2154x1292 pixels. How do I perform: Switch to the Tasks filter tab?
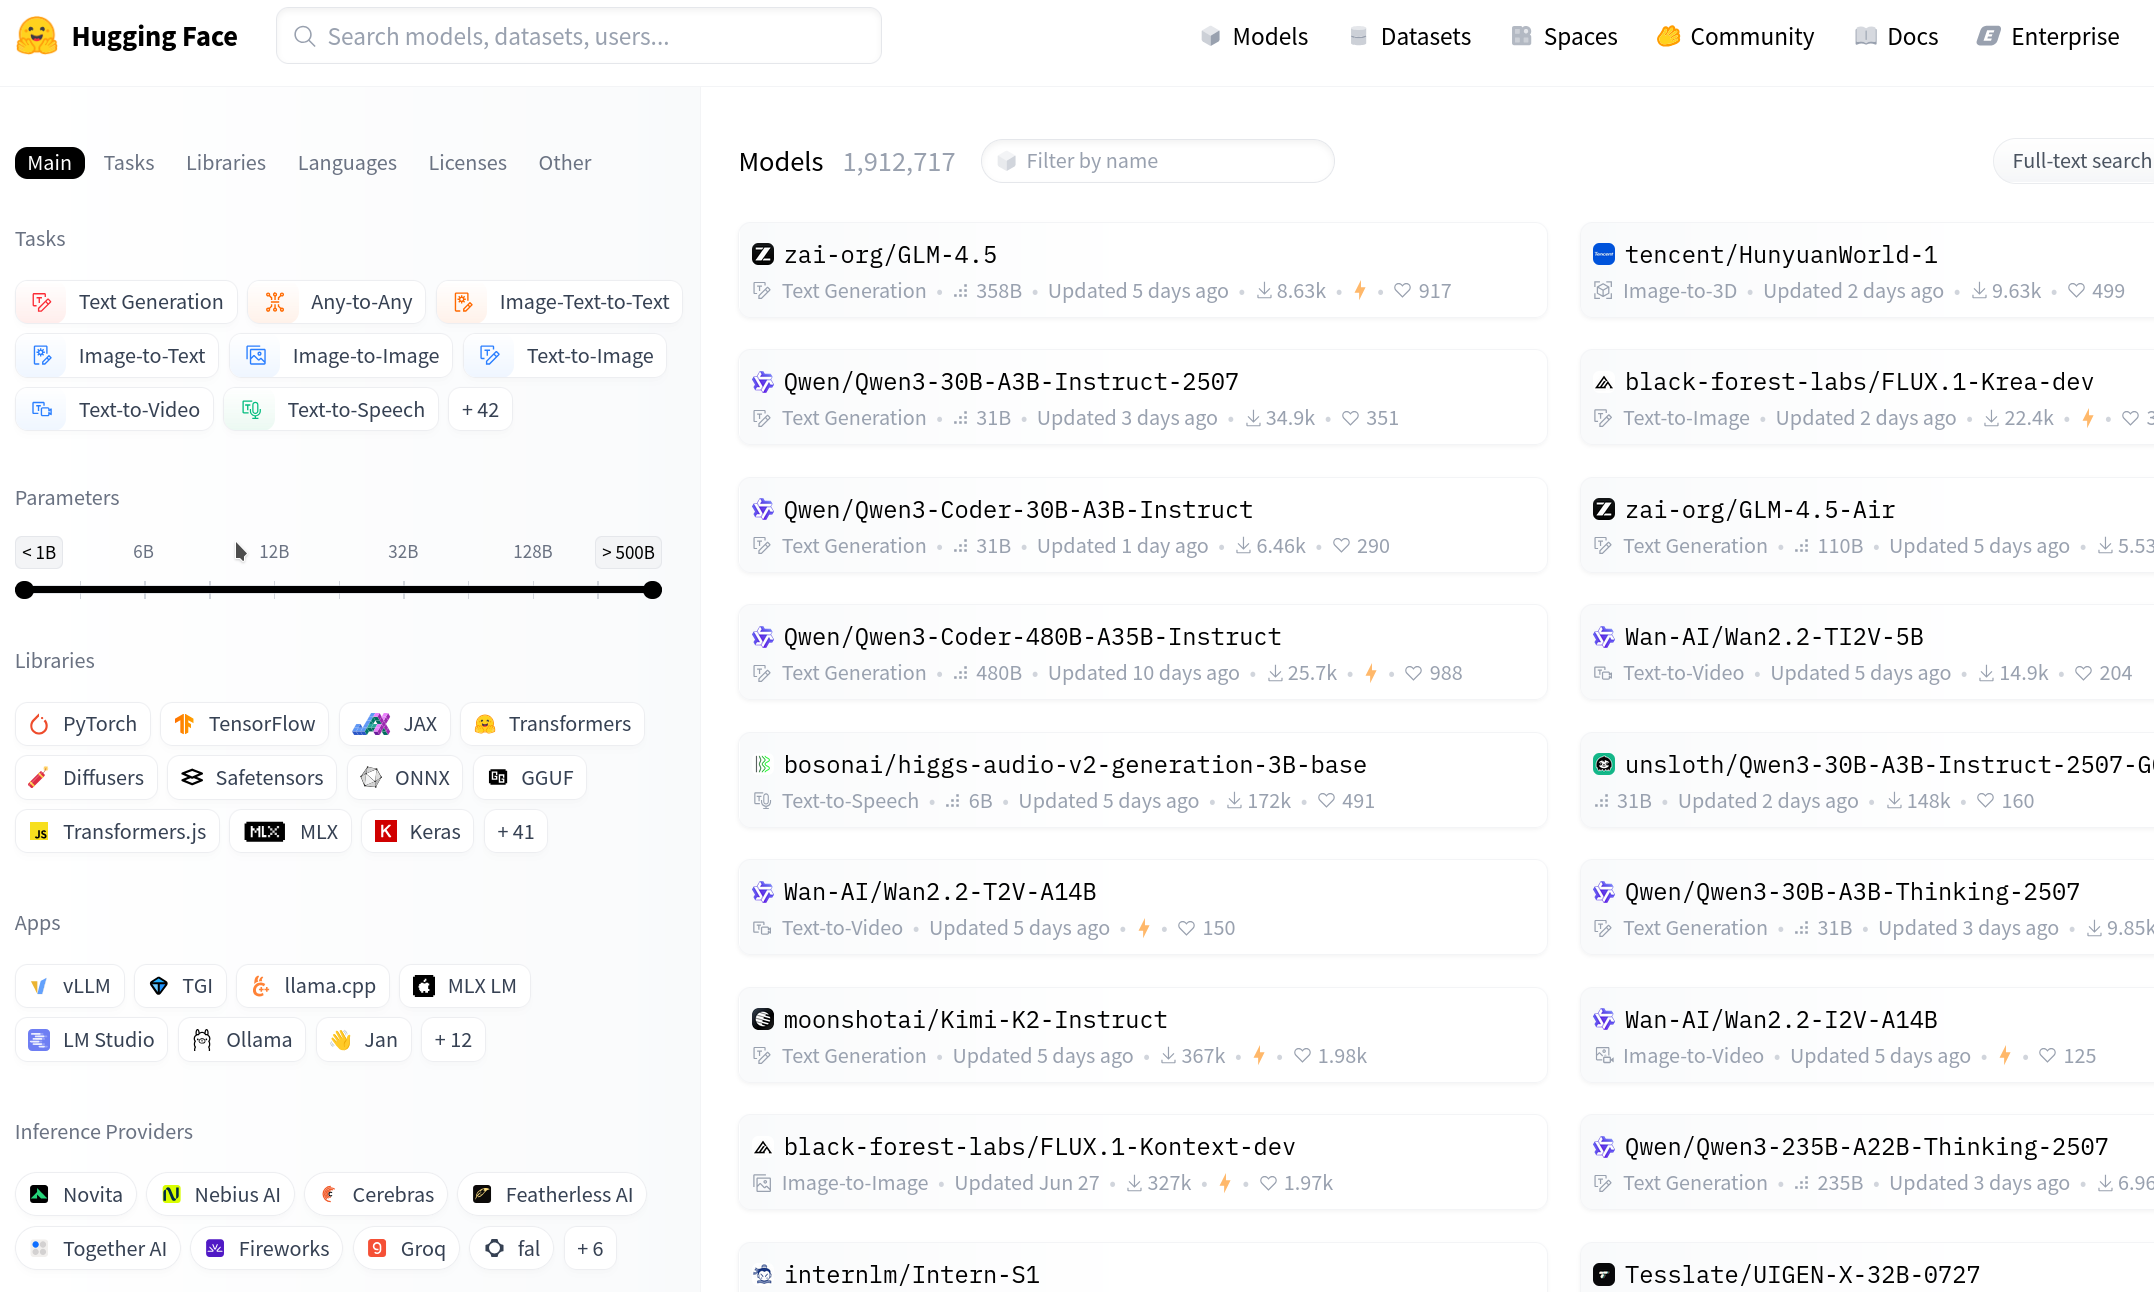point(129,163)
